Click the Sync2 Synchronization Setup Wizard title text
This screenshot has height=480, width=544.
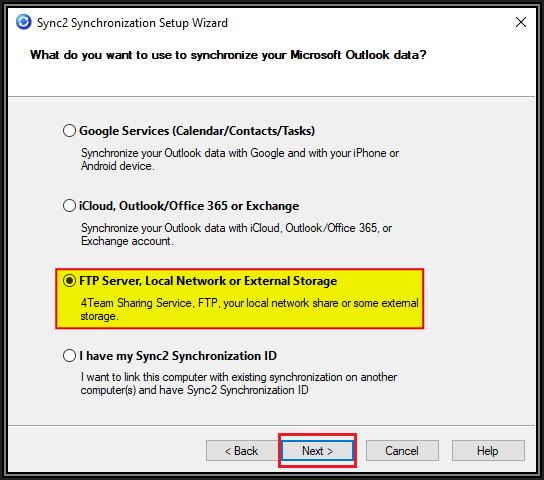132,23
